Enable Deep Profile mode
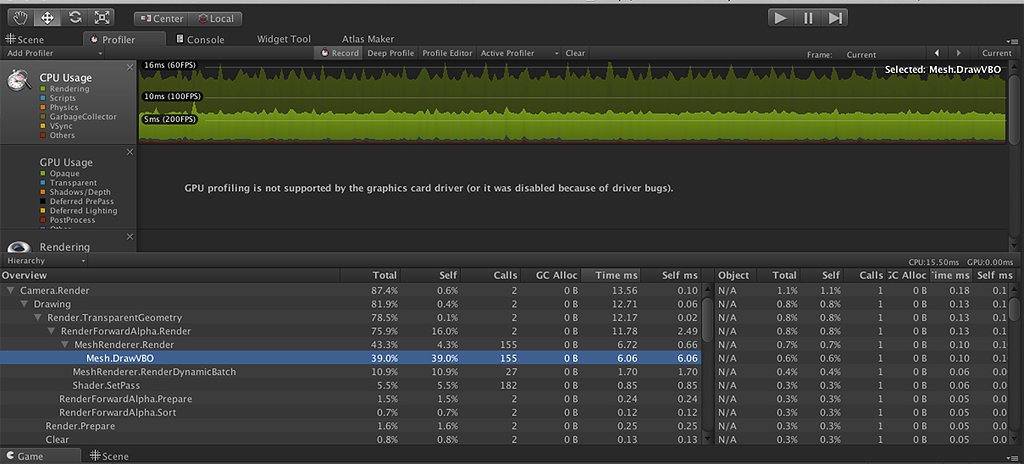The image size is (1024, 464). tap(390, 53)
